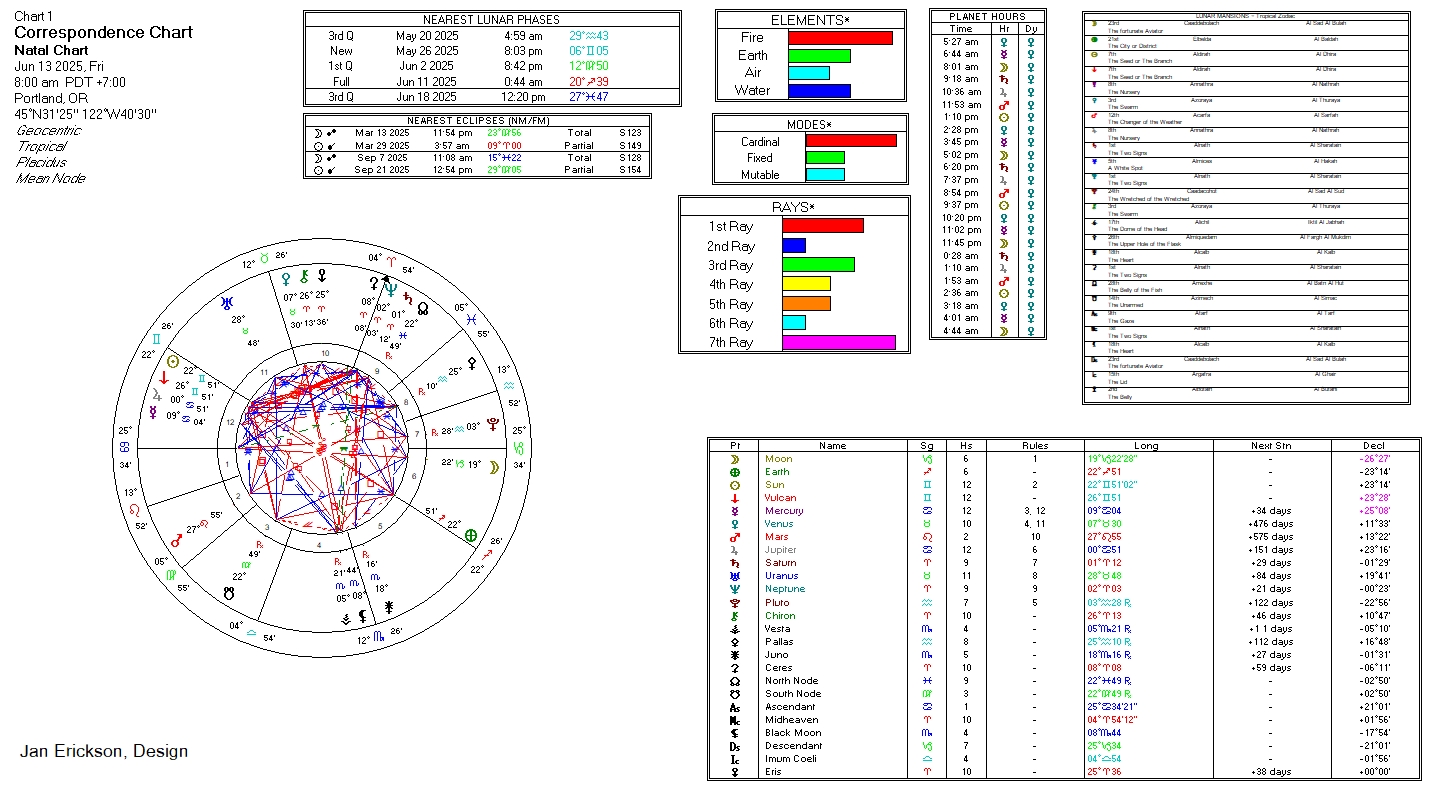Click the Moon crescent on the wheel's right side
Image resolution: width=1437 pixels, height=789 pixels.
493,465
